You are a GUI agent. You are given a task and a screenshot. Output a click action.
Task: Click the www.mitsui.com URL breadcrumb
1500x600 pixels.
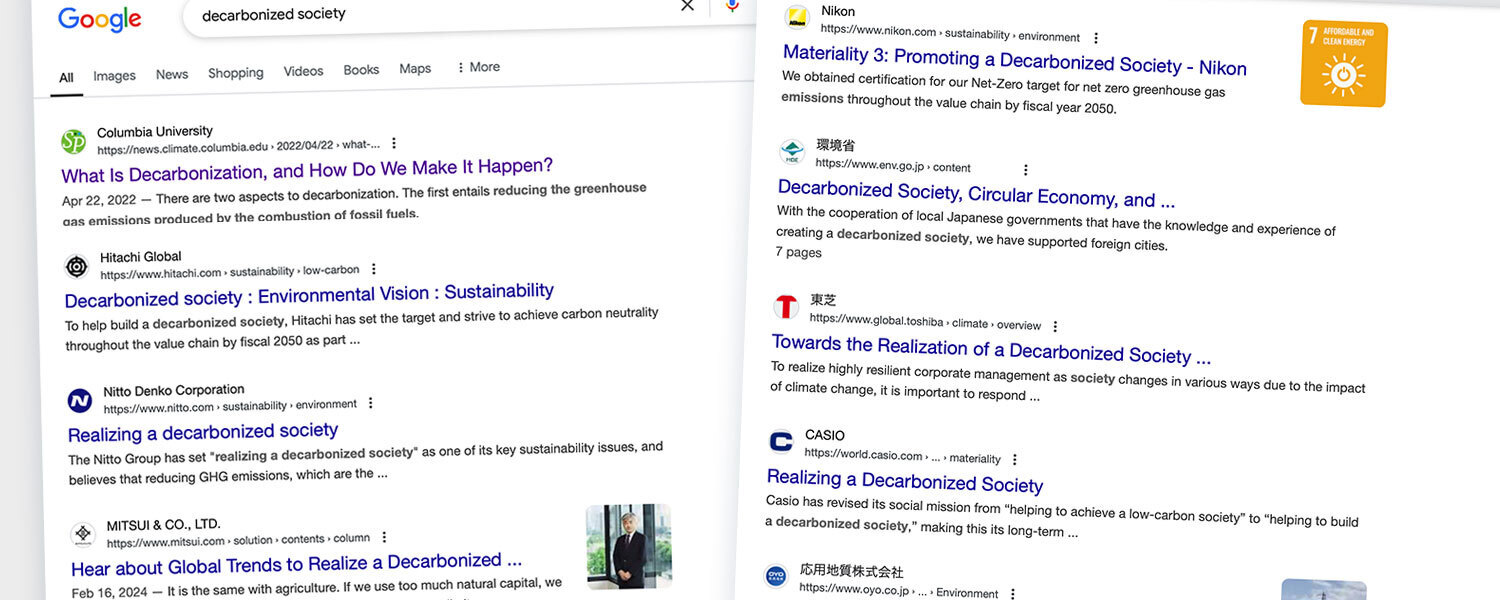[x=238, y=541]
